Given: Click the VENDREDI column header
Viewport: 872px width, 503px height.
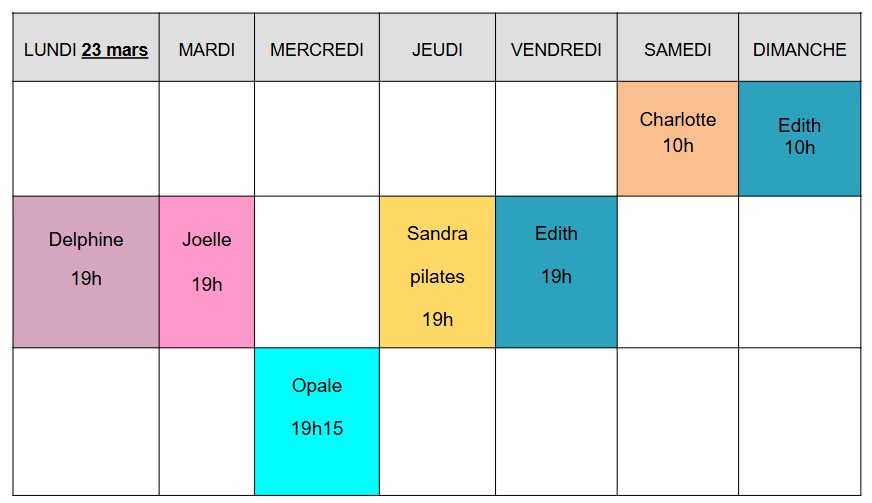Looking at the screenshot, I should pos(556,49).
